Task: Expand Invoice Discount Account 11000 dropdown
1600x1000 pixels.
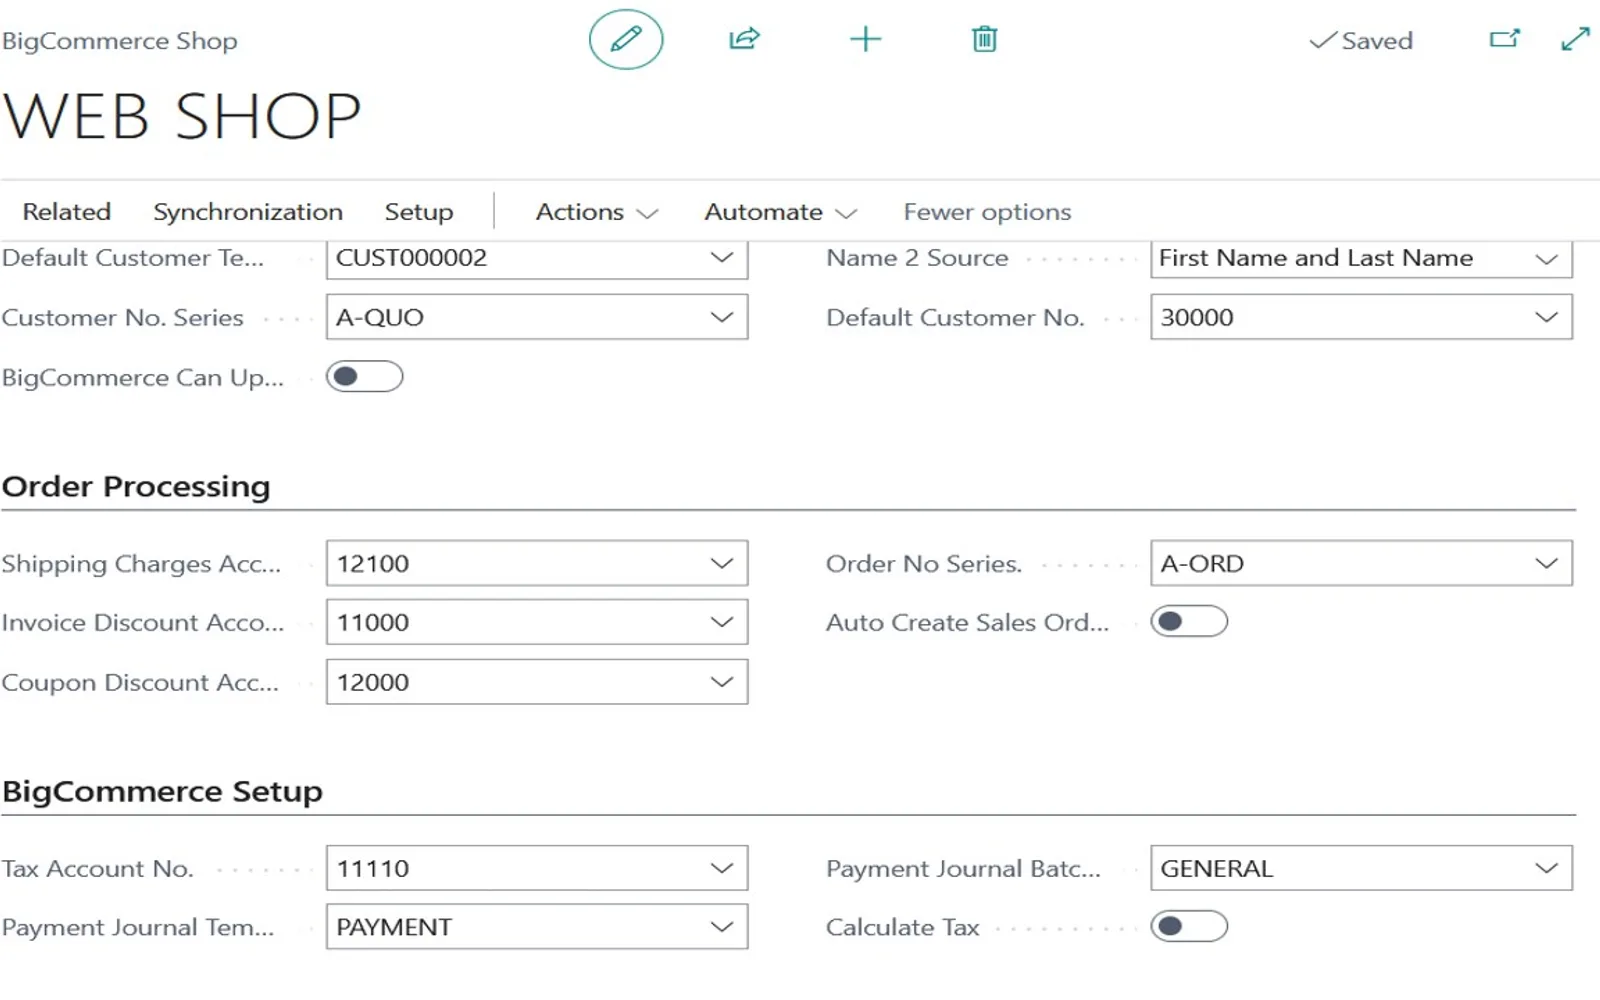Action: tap(722, 622)
